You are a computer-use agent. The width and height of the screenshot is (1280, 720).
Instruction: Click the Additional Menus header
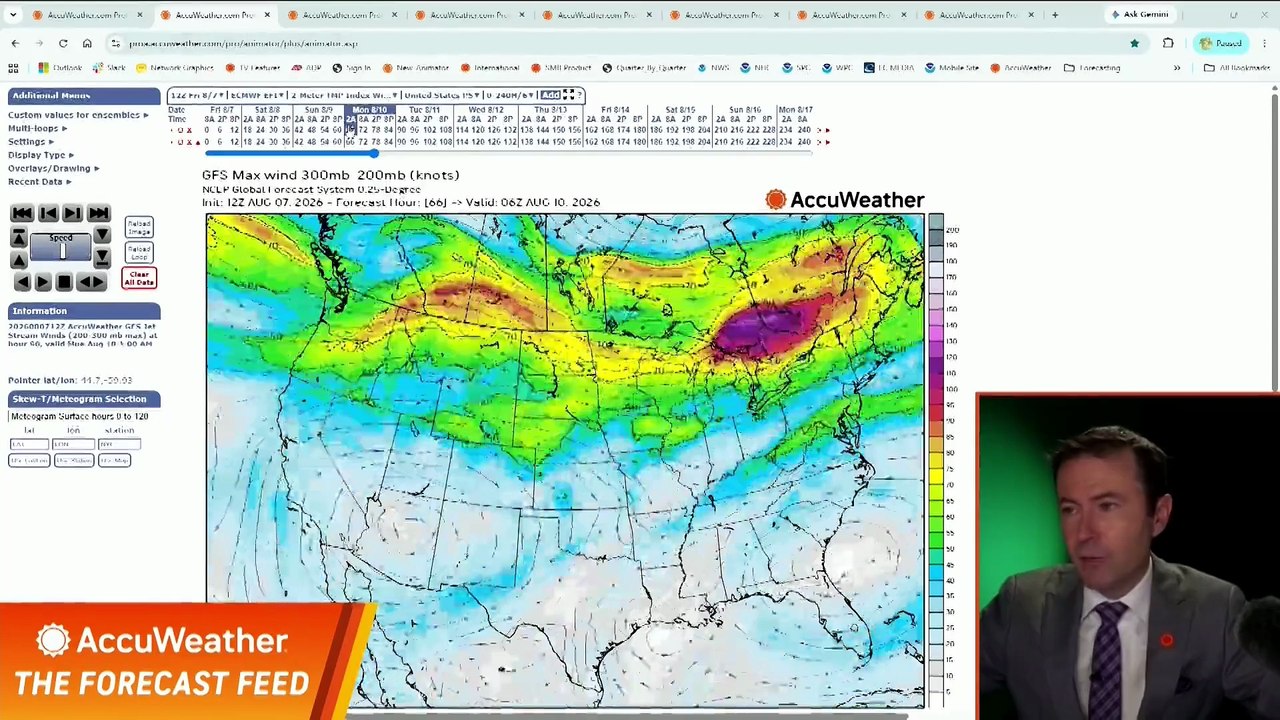(x=84, y=95)
